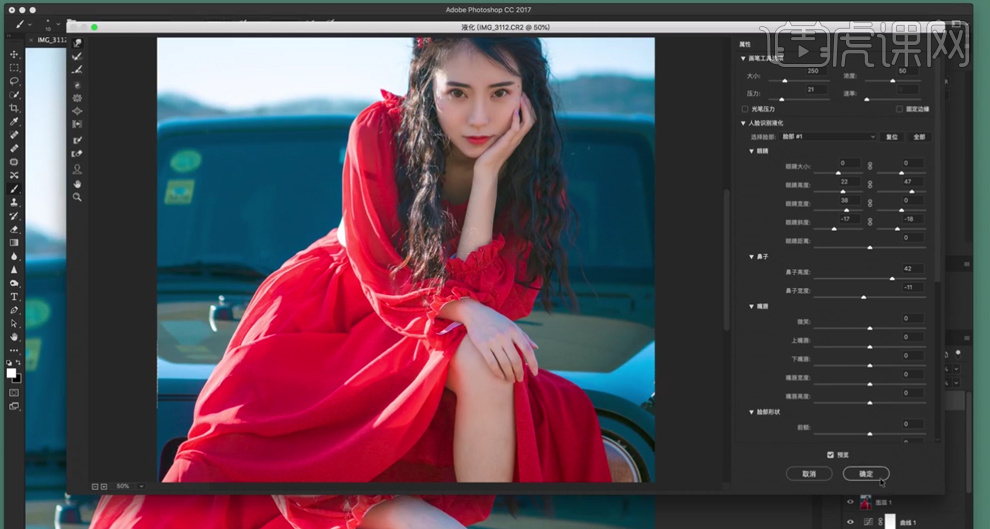Viewport: 990px width, 529px height.
Task: Click the 浓度 density slider handle
Action: pos(893,81)
